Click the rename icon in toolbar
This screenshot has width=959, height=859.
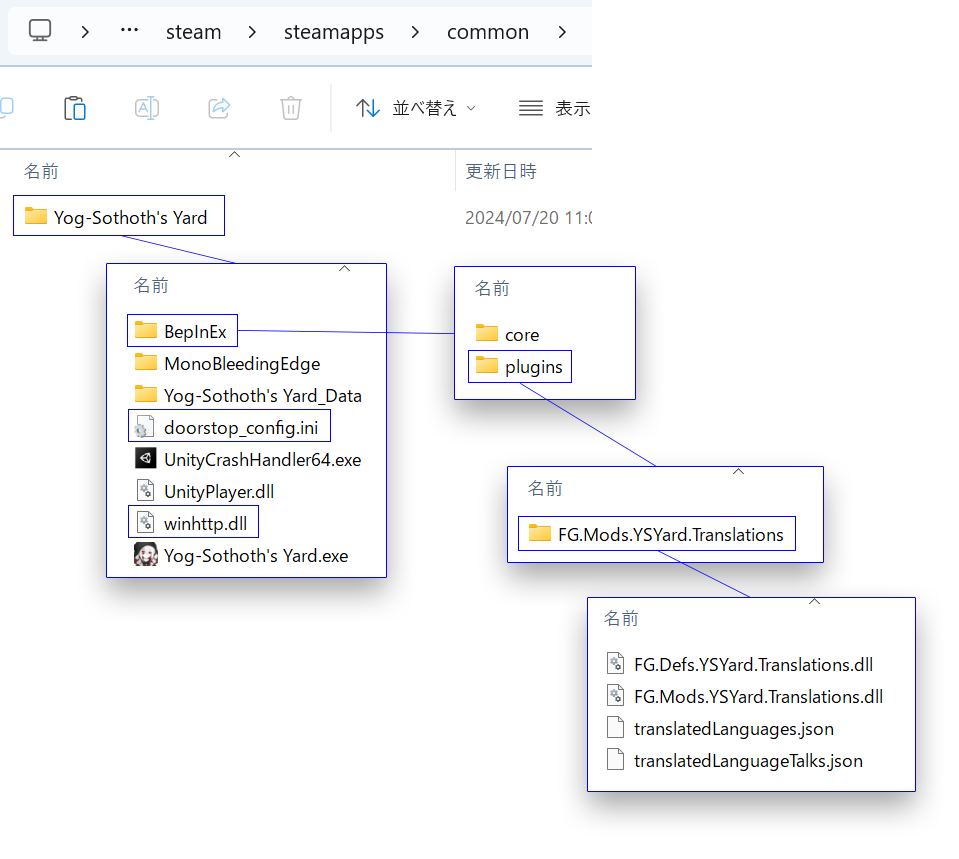(147, 108)
